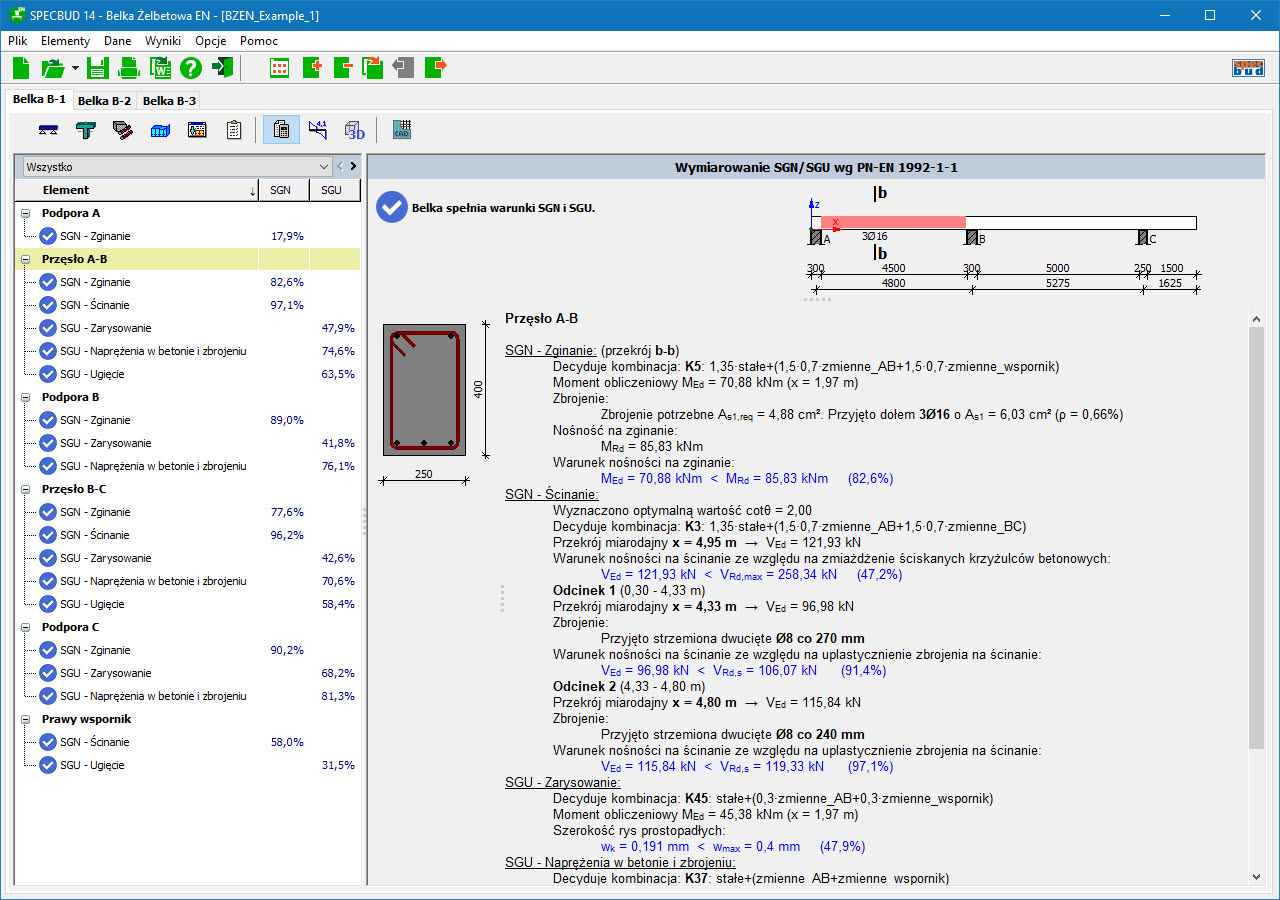Collapse the Przęsło B-C tree group
Viewport: 1280px width, 900px height.
click(x=24, y=489)
